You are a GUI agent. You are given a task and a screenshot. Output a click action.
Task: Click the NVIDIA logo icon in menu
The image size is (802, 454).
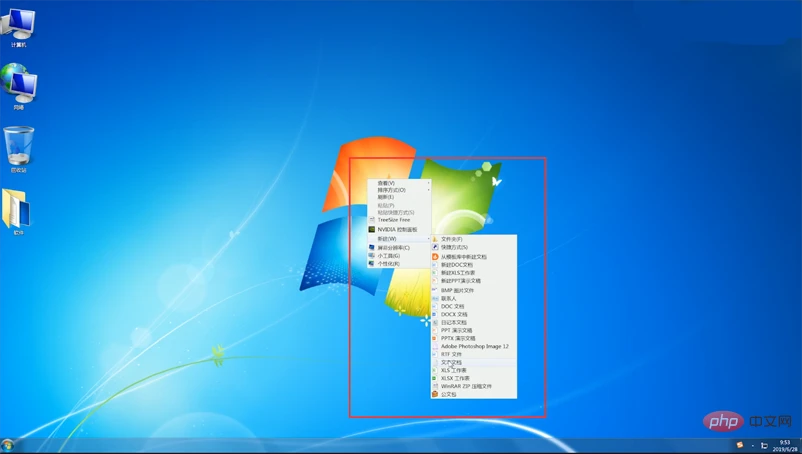(372, 230)
